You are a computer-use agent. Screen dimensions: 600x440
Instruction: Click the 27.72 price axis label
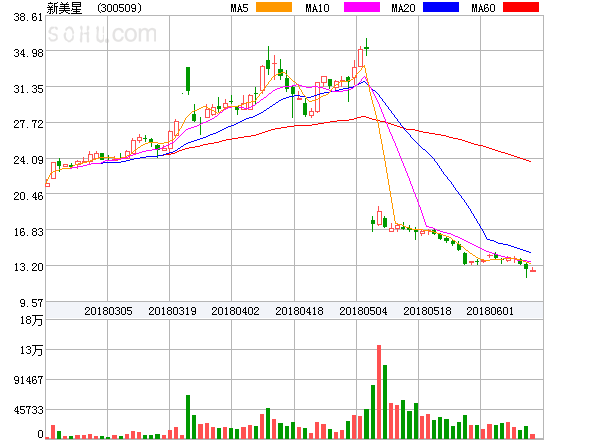point(28,124)
